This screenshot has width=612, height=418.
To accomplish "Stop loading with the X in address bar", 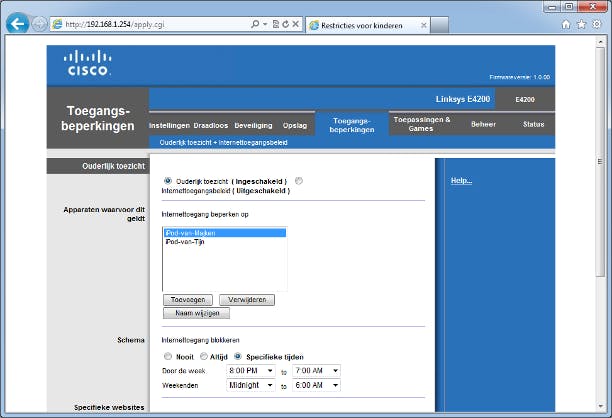I will 295,24.
